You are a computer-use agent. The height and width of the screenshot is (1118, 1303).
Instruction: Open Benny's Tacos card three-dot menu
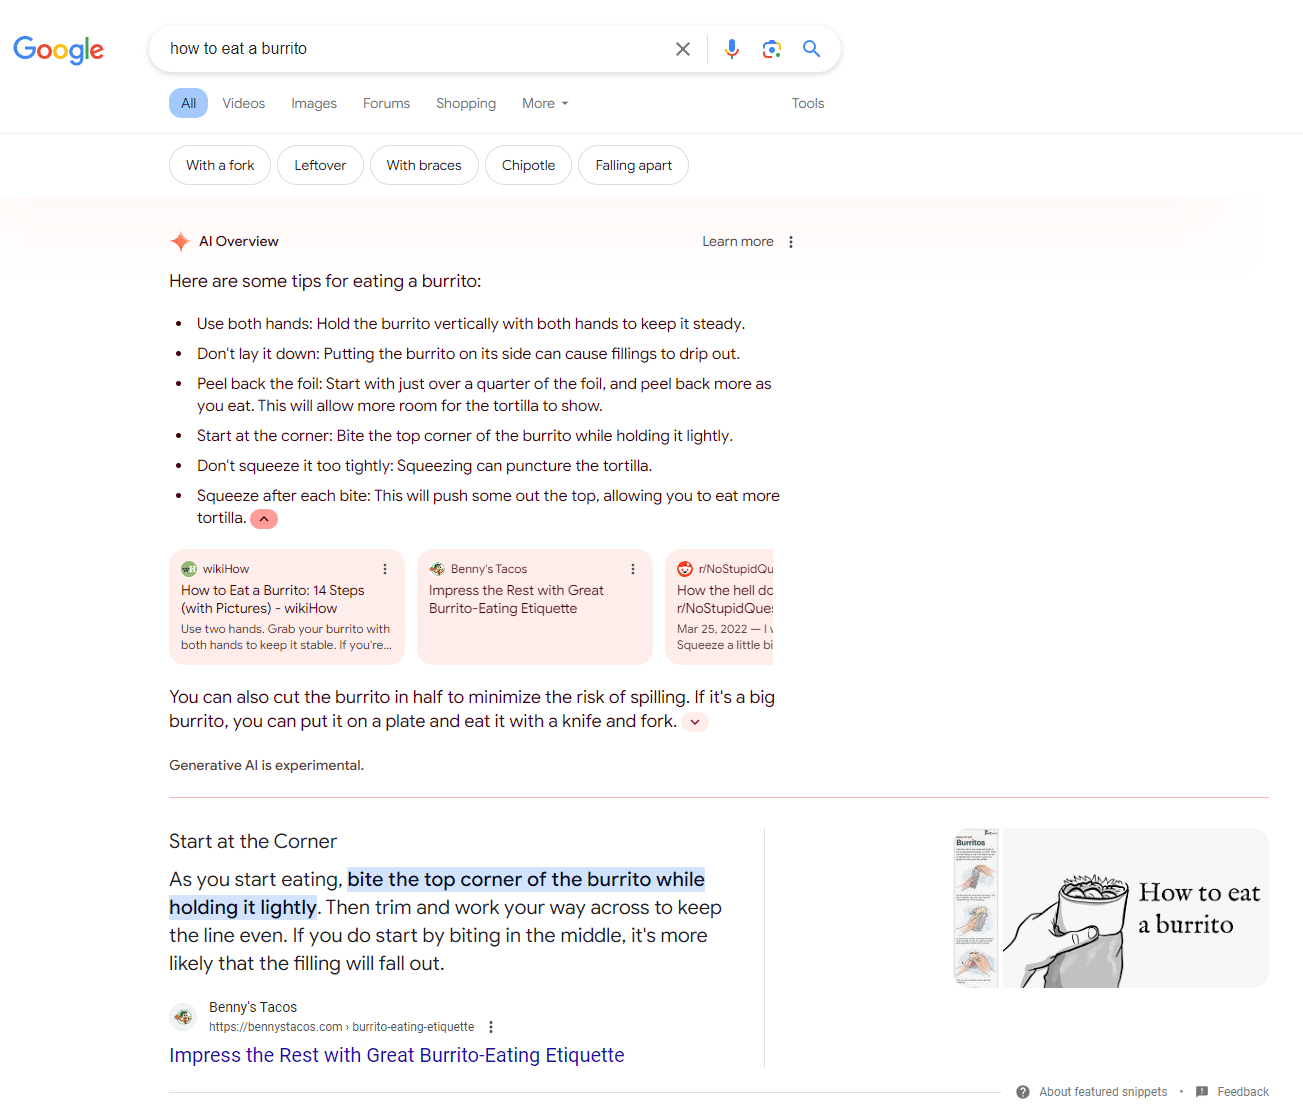(633, 569)
